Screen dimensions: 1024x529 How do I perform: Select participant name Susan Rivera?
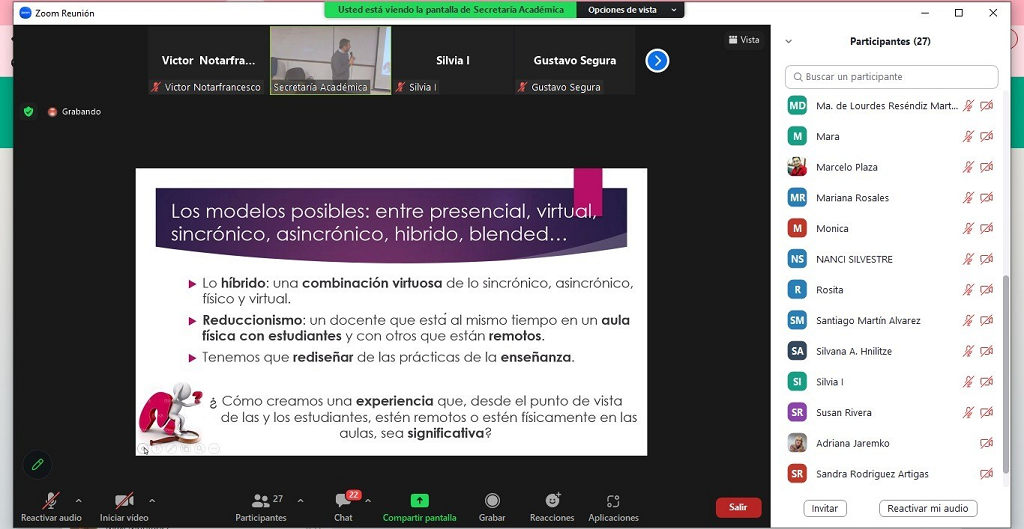pos(844,413)
